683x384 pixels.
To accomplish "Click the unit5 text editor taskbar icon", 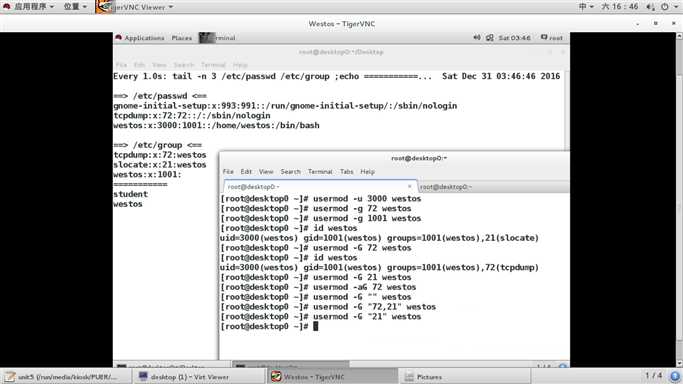I will [x=10, y=377].
